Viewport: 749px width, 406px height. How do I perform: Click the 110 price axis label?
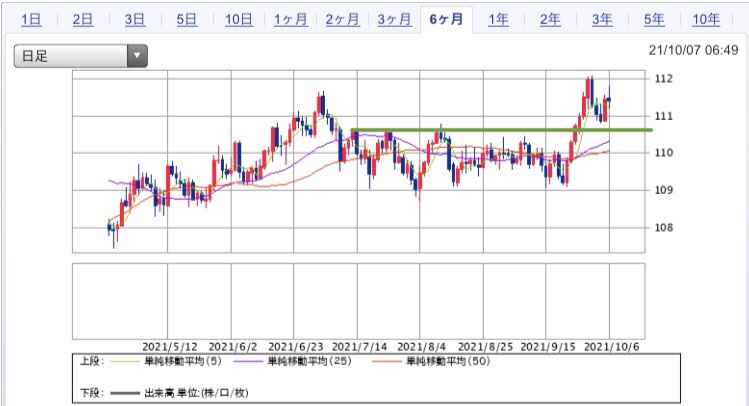tap(663, 153)
